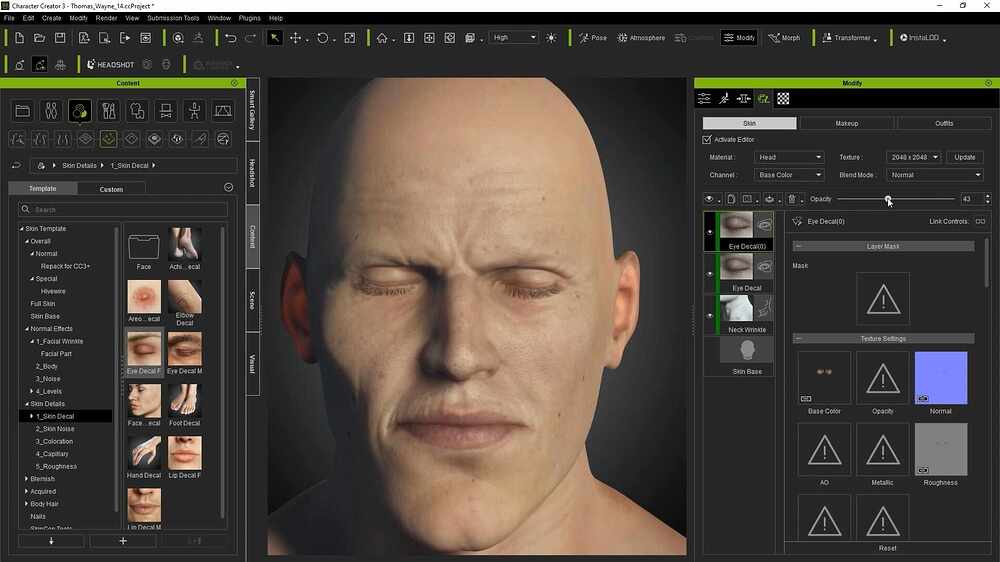Click the Headshot plugin button
The width and height of the screenshot is (1000, 562).
[x=110, y=64]
